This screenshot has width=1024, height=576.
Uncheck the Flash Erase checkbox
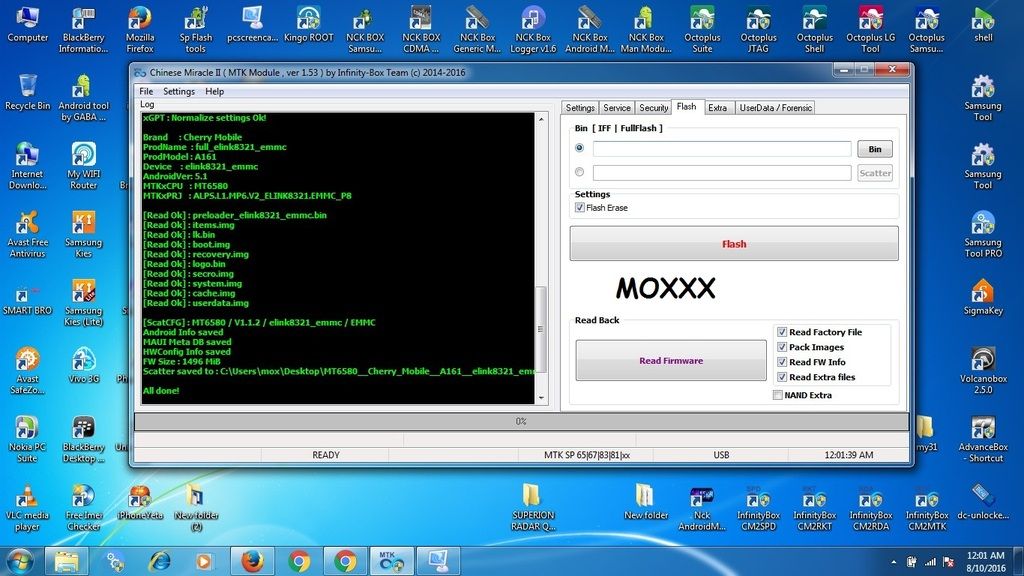point(580,208)
